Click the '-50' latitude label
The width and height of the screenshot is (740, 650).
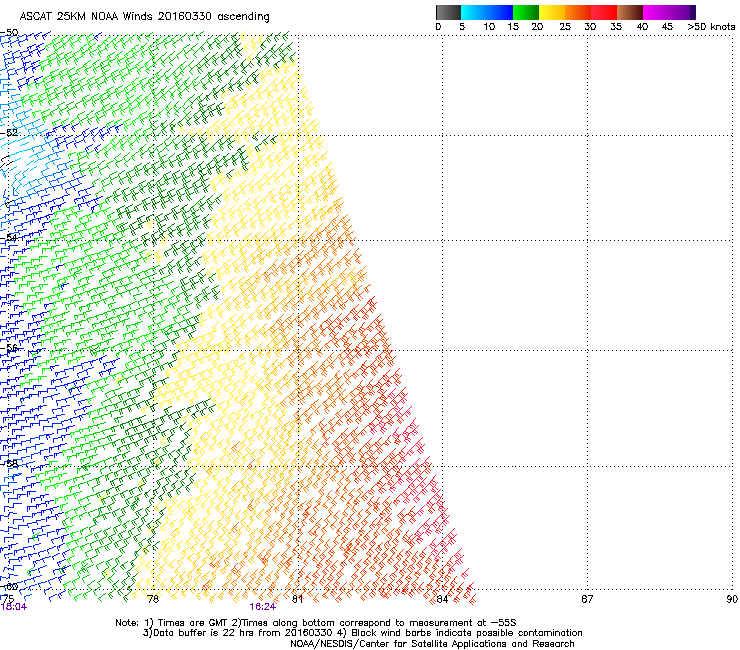pyautogui.click(x=9, y=33)
